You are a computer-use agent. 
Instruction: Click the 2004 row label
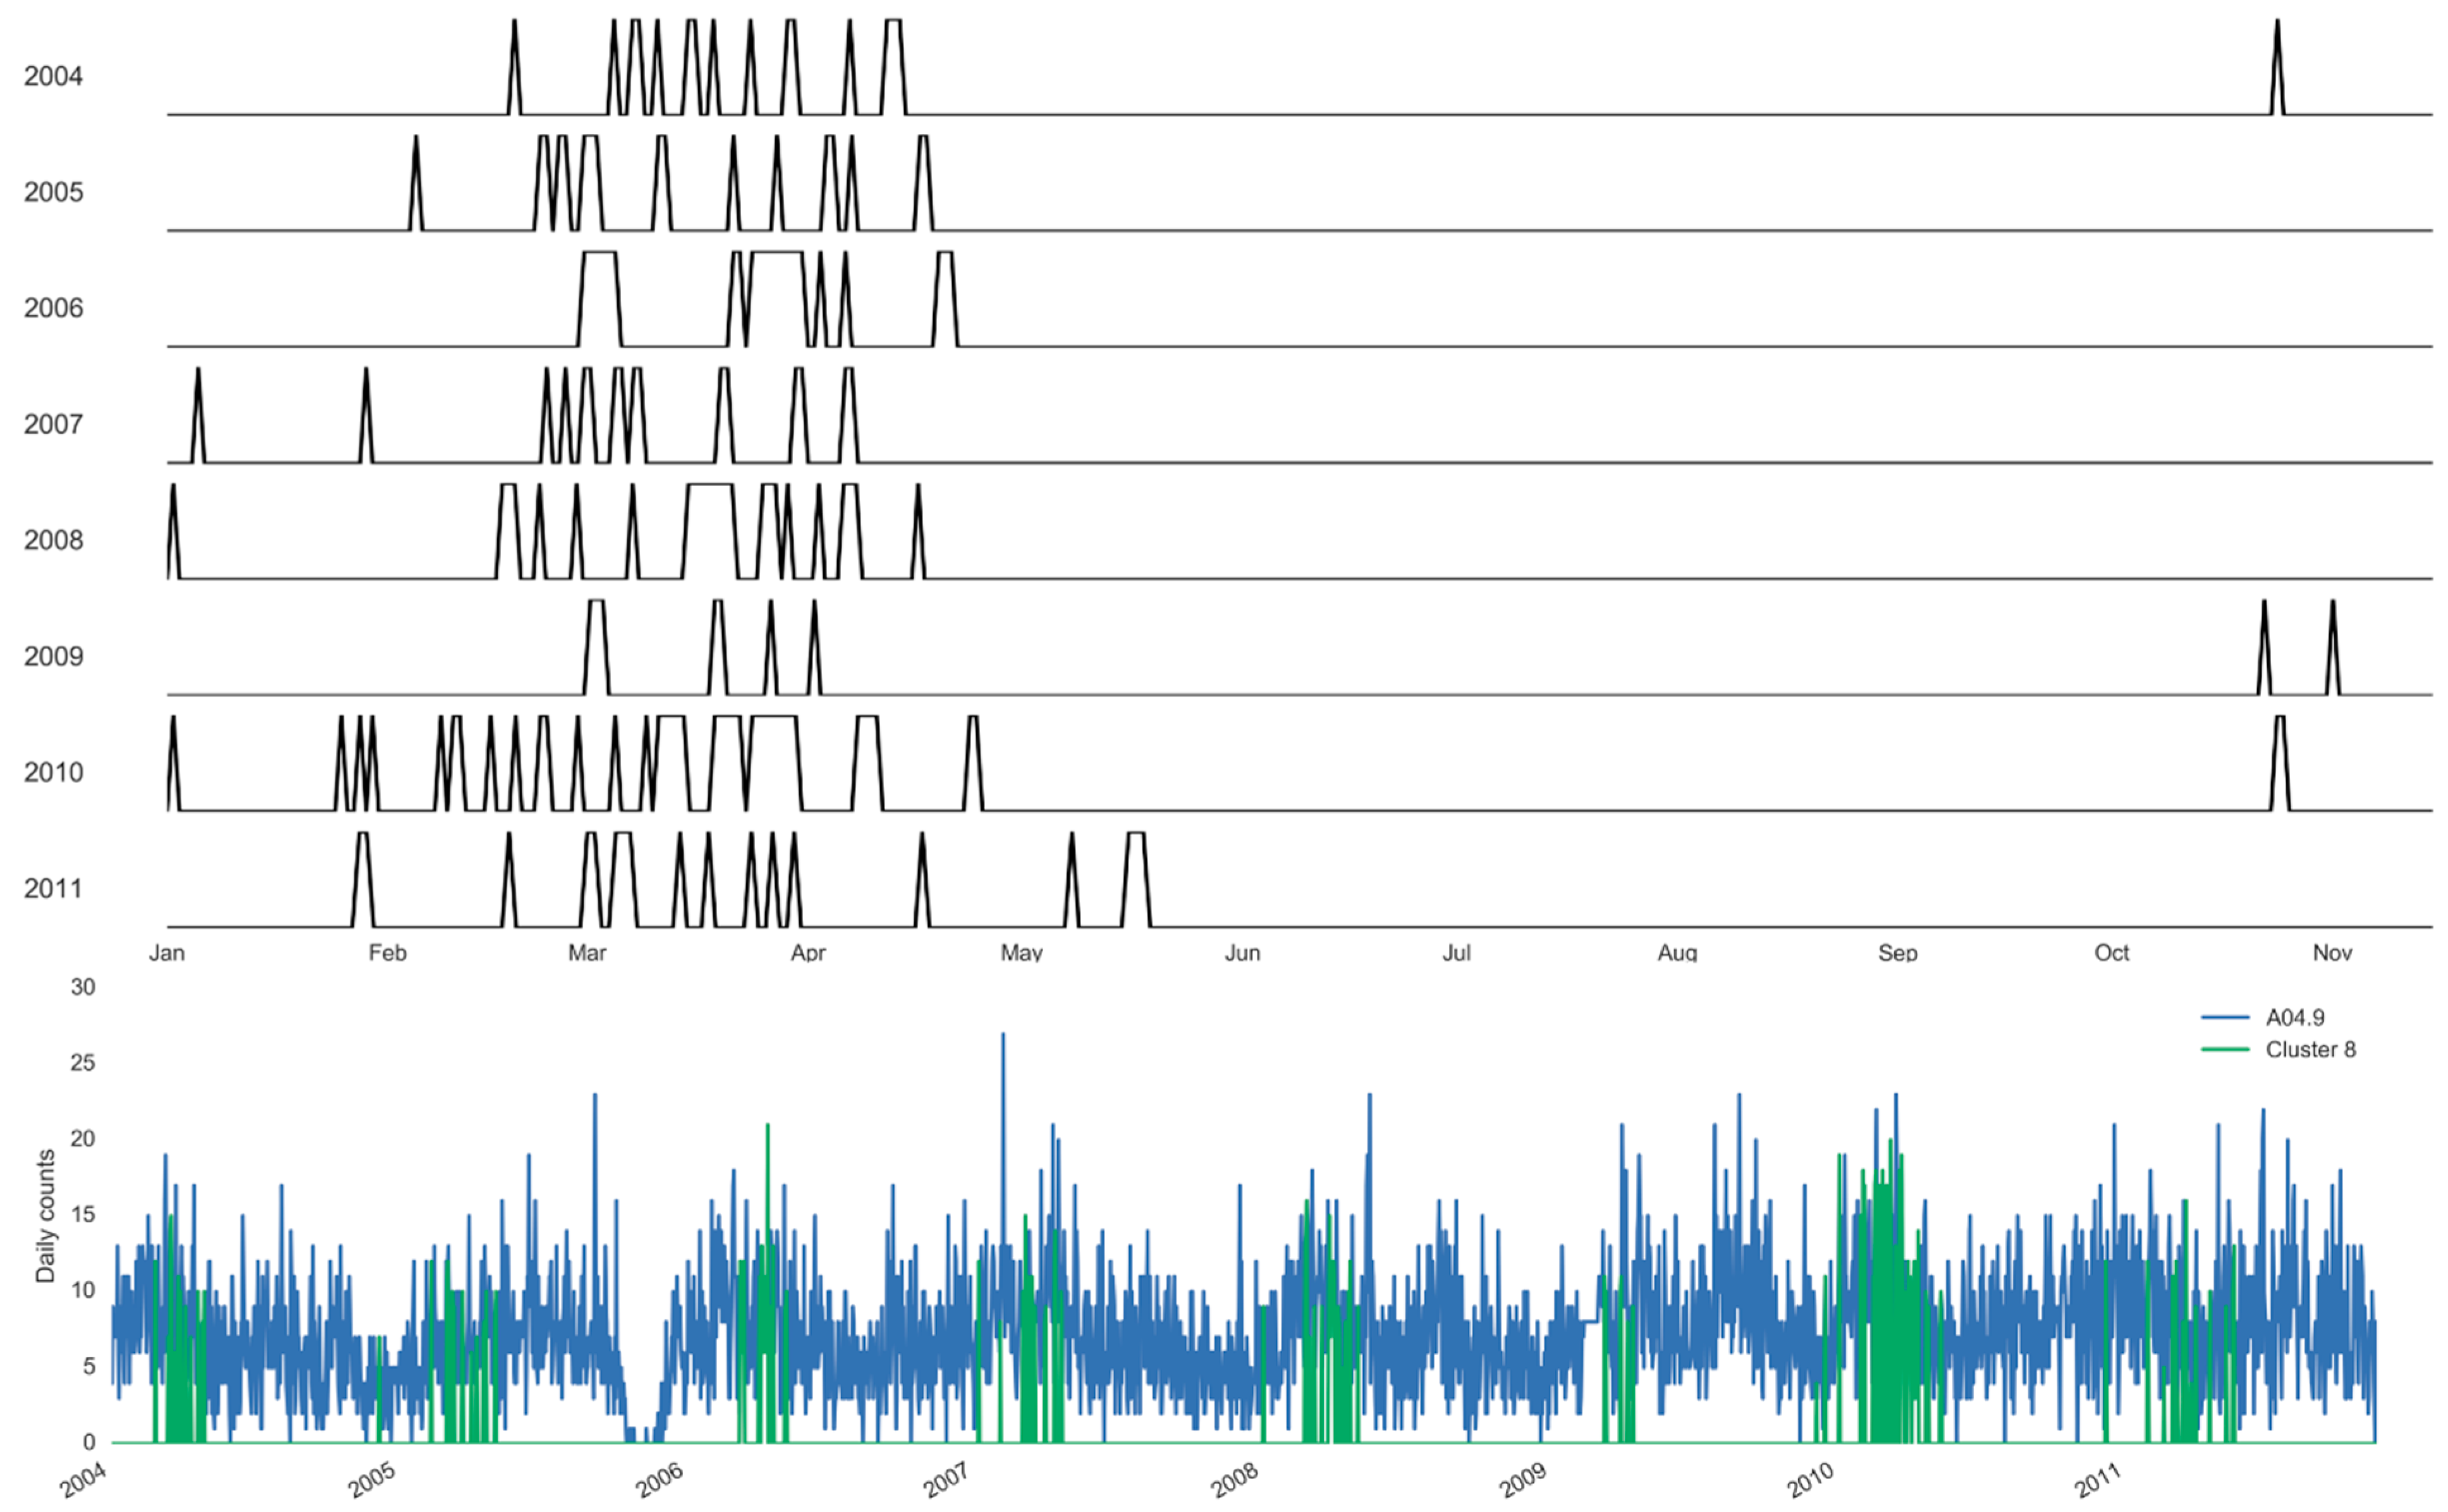pos(53,76)
